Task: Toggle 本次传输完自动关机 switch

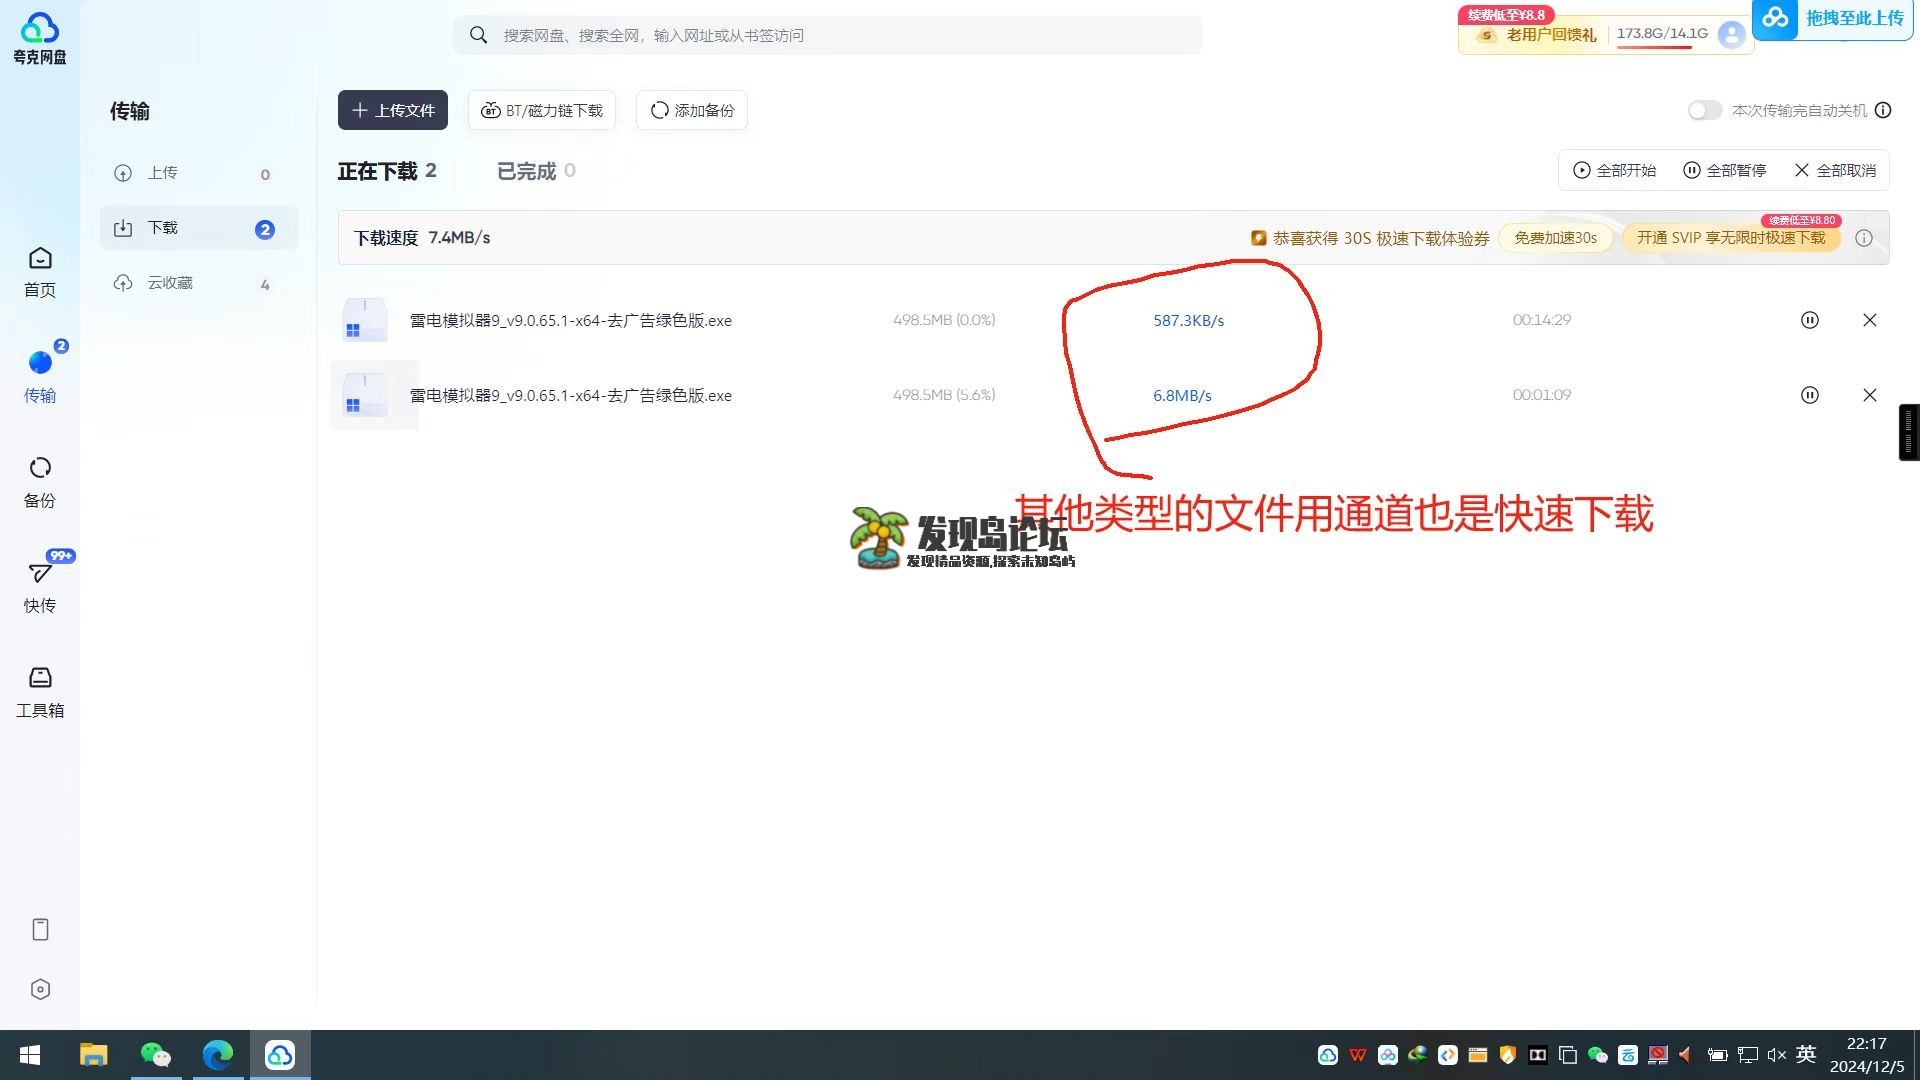Action: tap(1705, 110)
